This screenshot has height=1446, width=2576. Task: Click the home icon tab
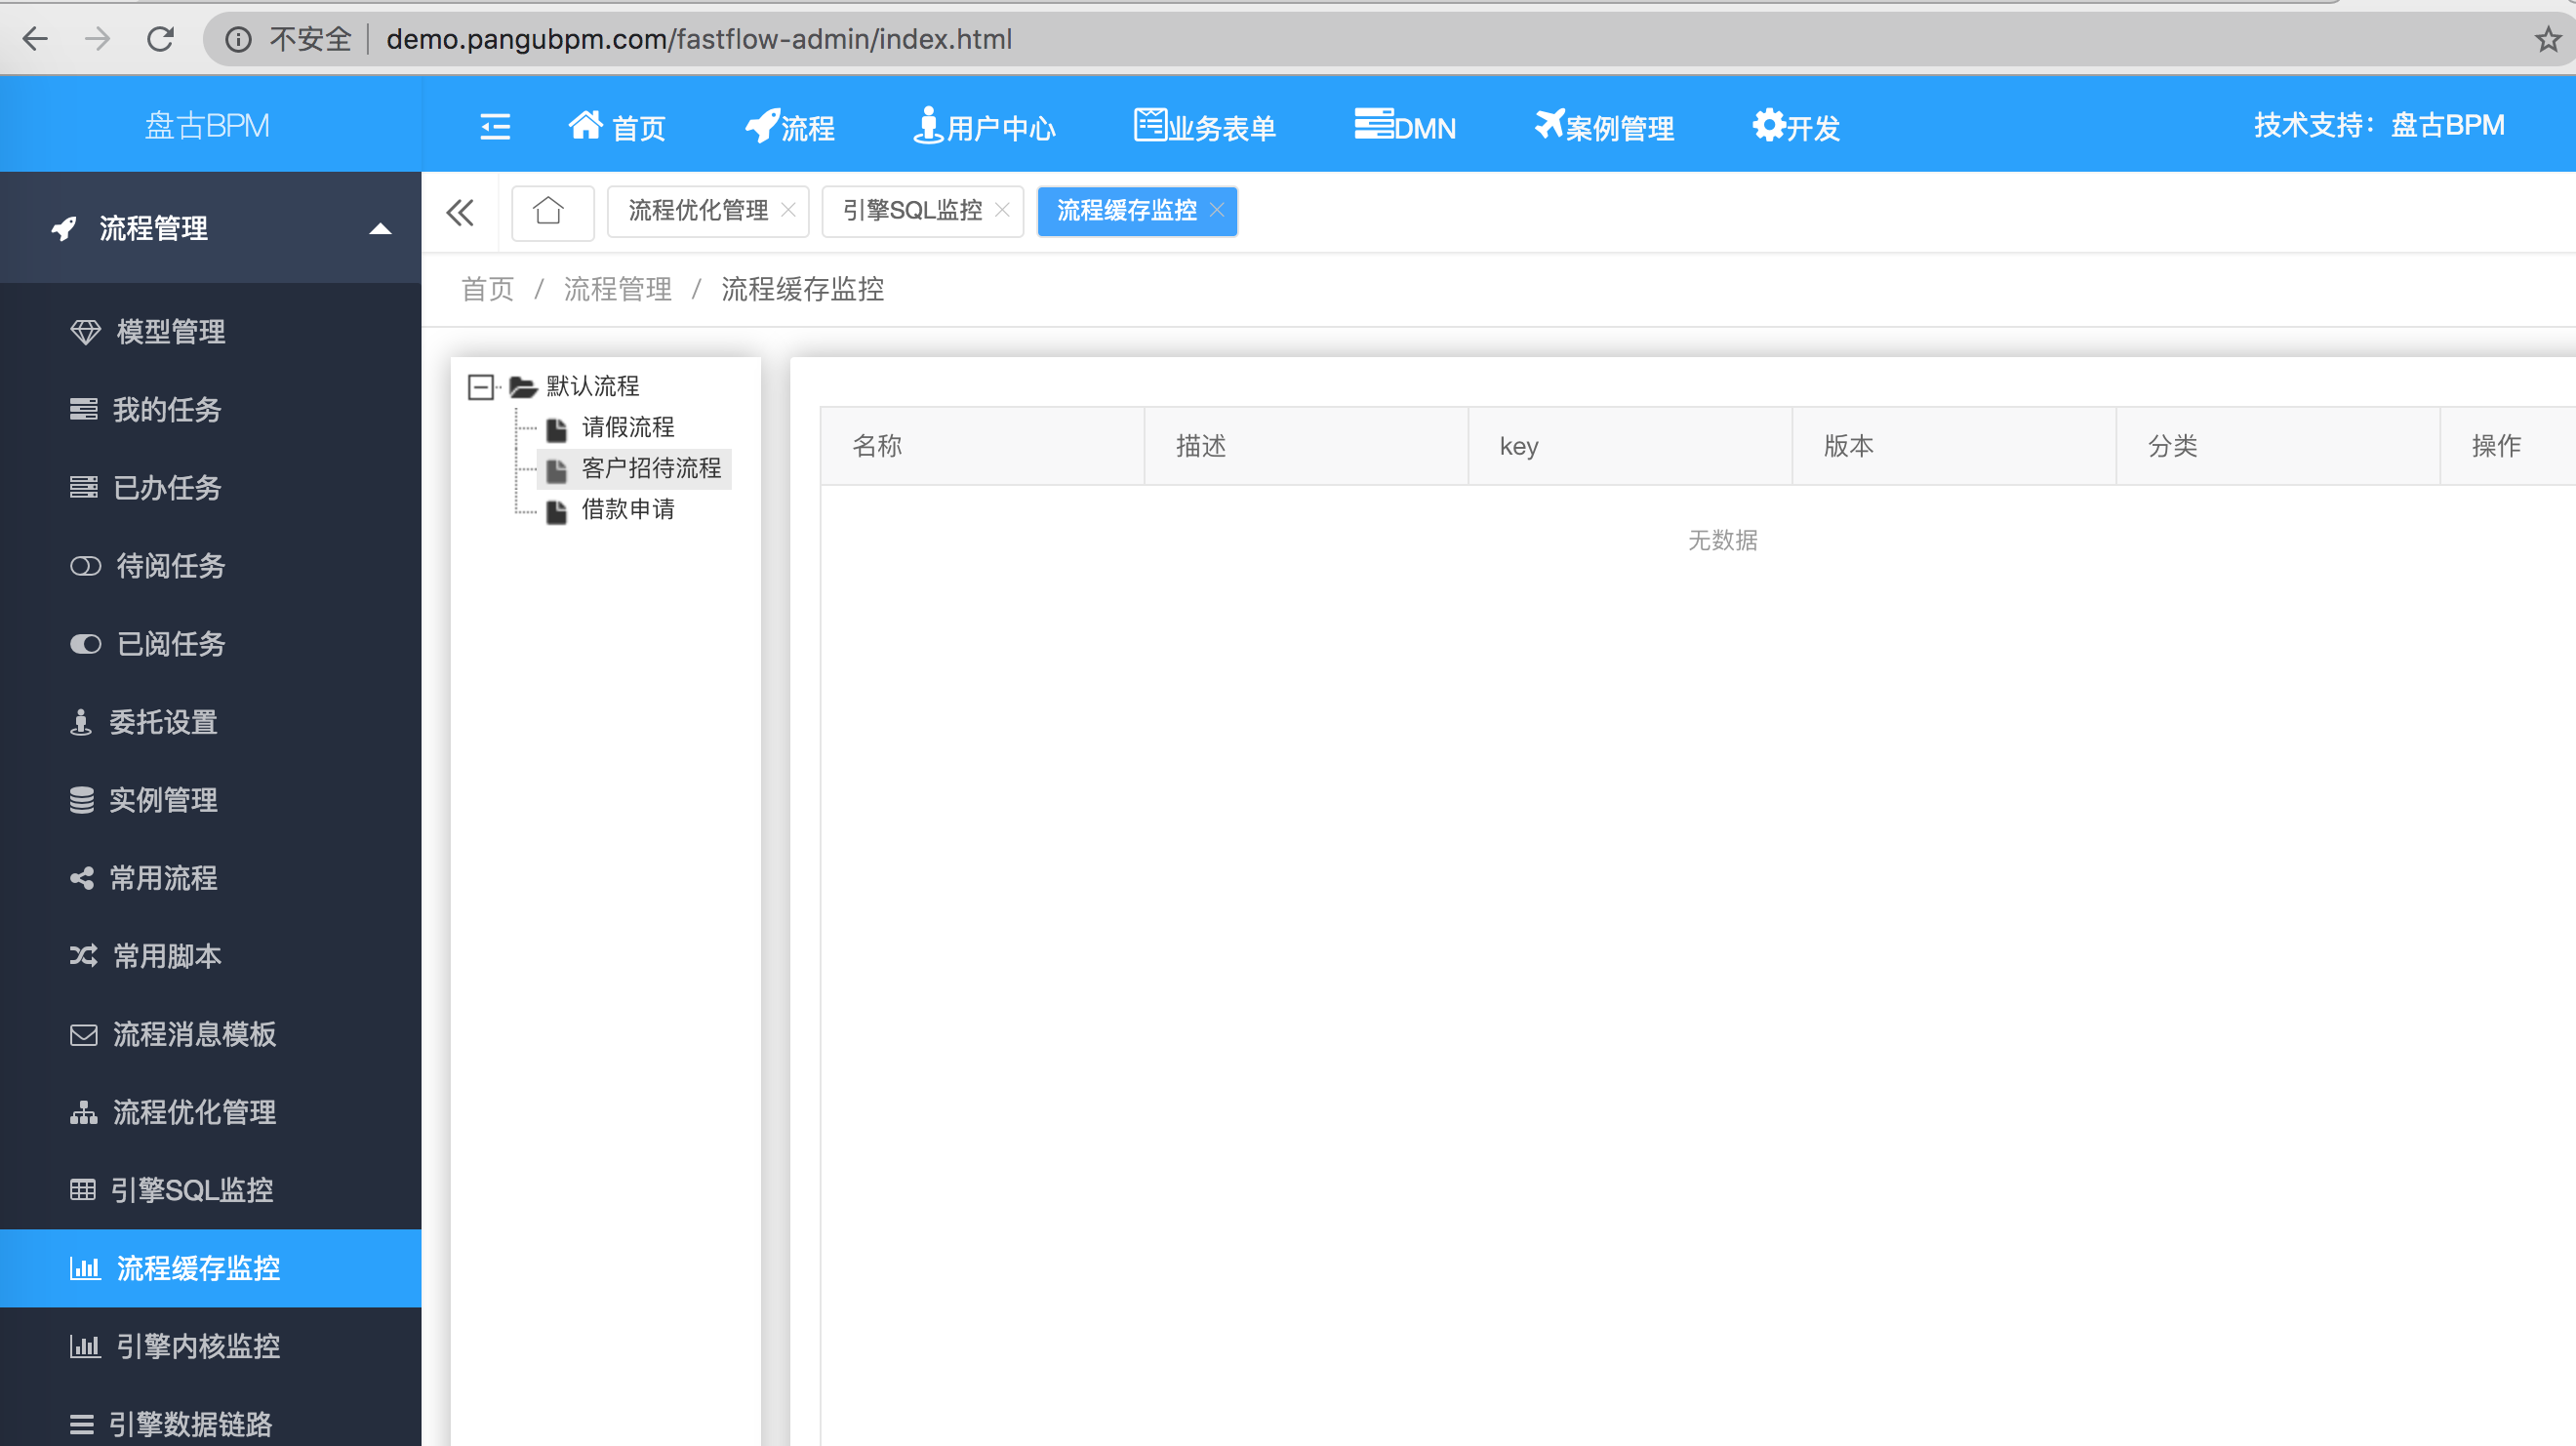click(549, 211)
